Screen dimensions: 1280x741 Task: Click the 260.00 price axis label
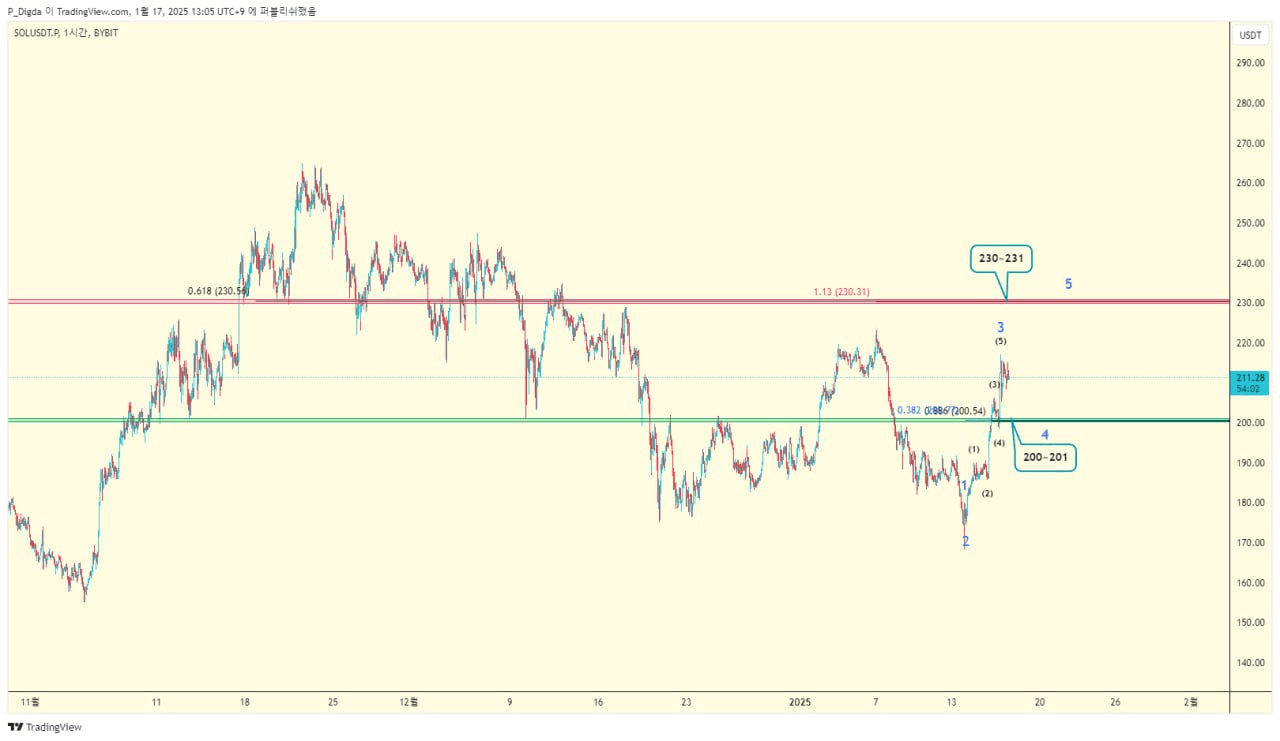point(1251,183)
